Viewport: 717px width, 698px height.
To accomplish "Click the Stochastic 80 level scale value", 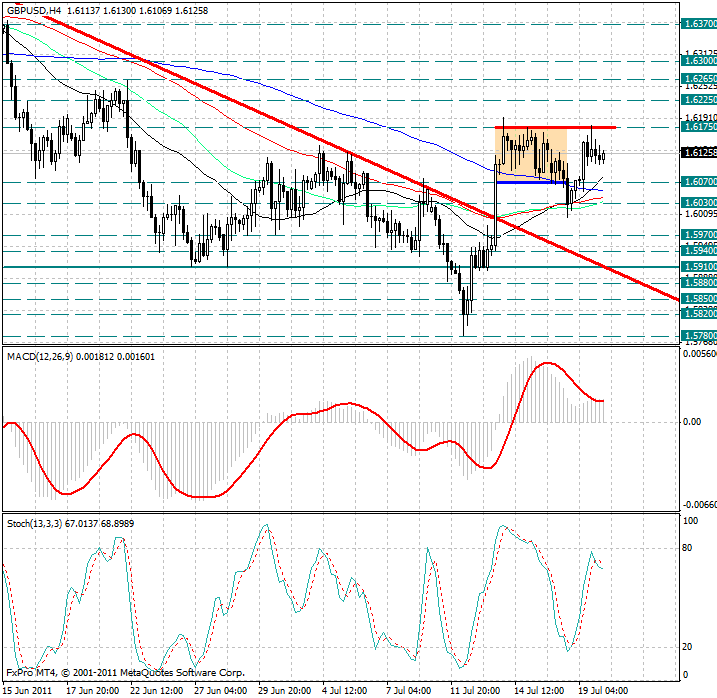I will point(687,548).
